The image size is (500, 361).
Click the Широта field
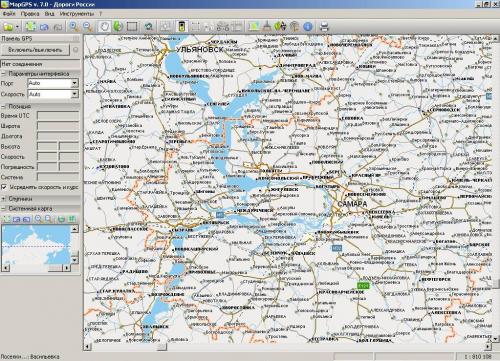click(58, 126)
